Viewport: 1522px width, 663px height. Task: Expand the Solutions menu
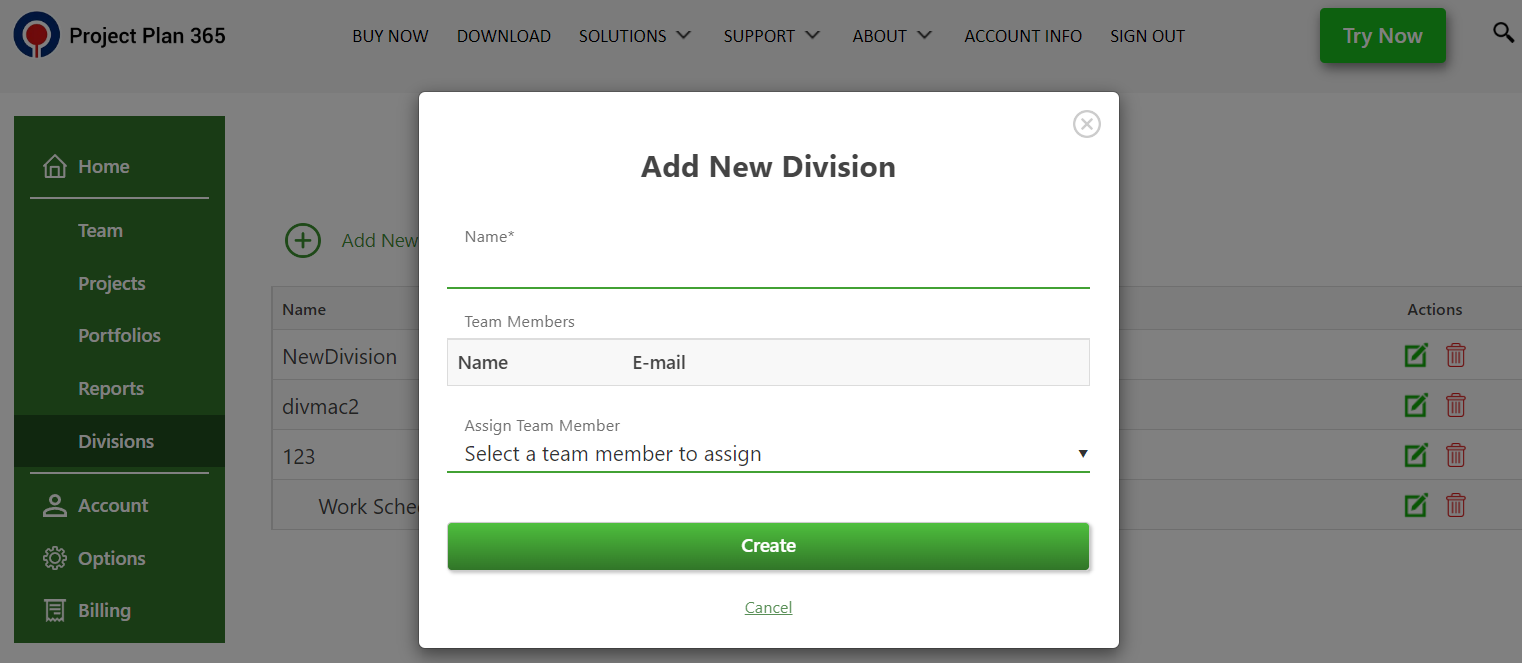click(635, 36)
